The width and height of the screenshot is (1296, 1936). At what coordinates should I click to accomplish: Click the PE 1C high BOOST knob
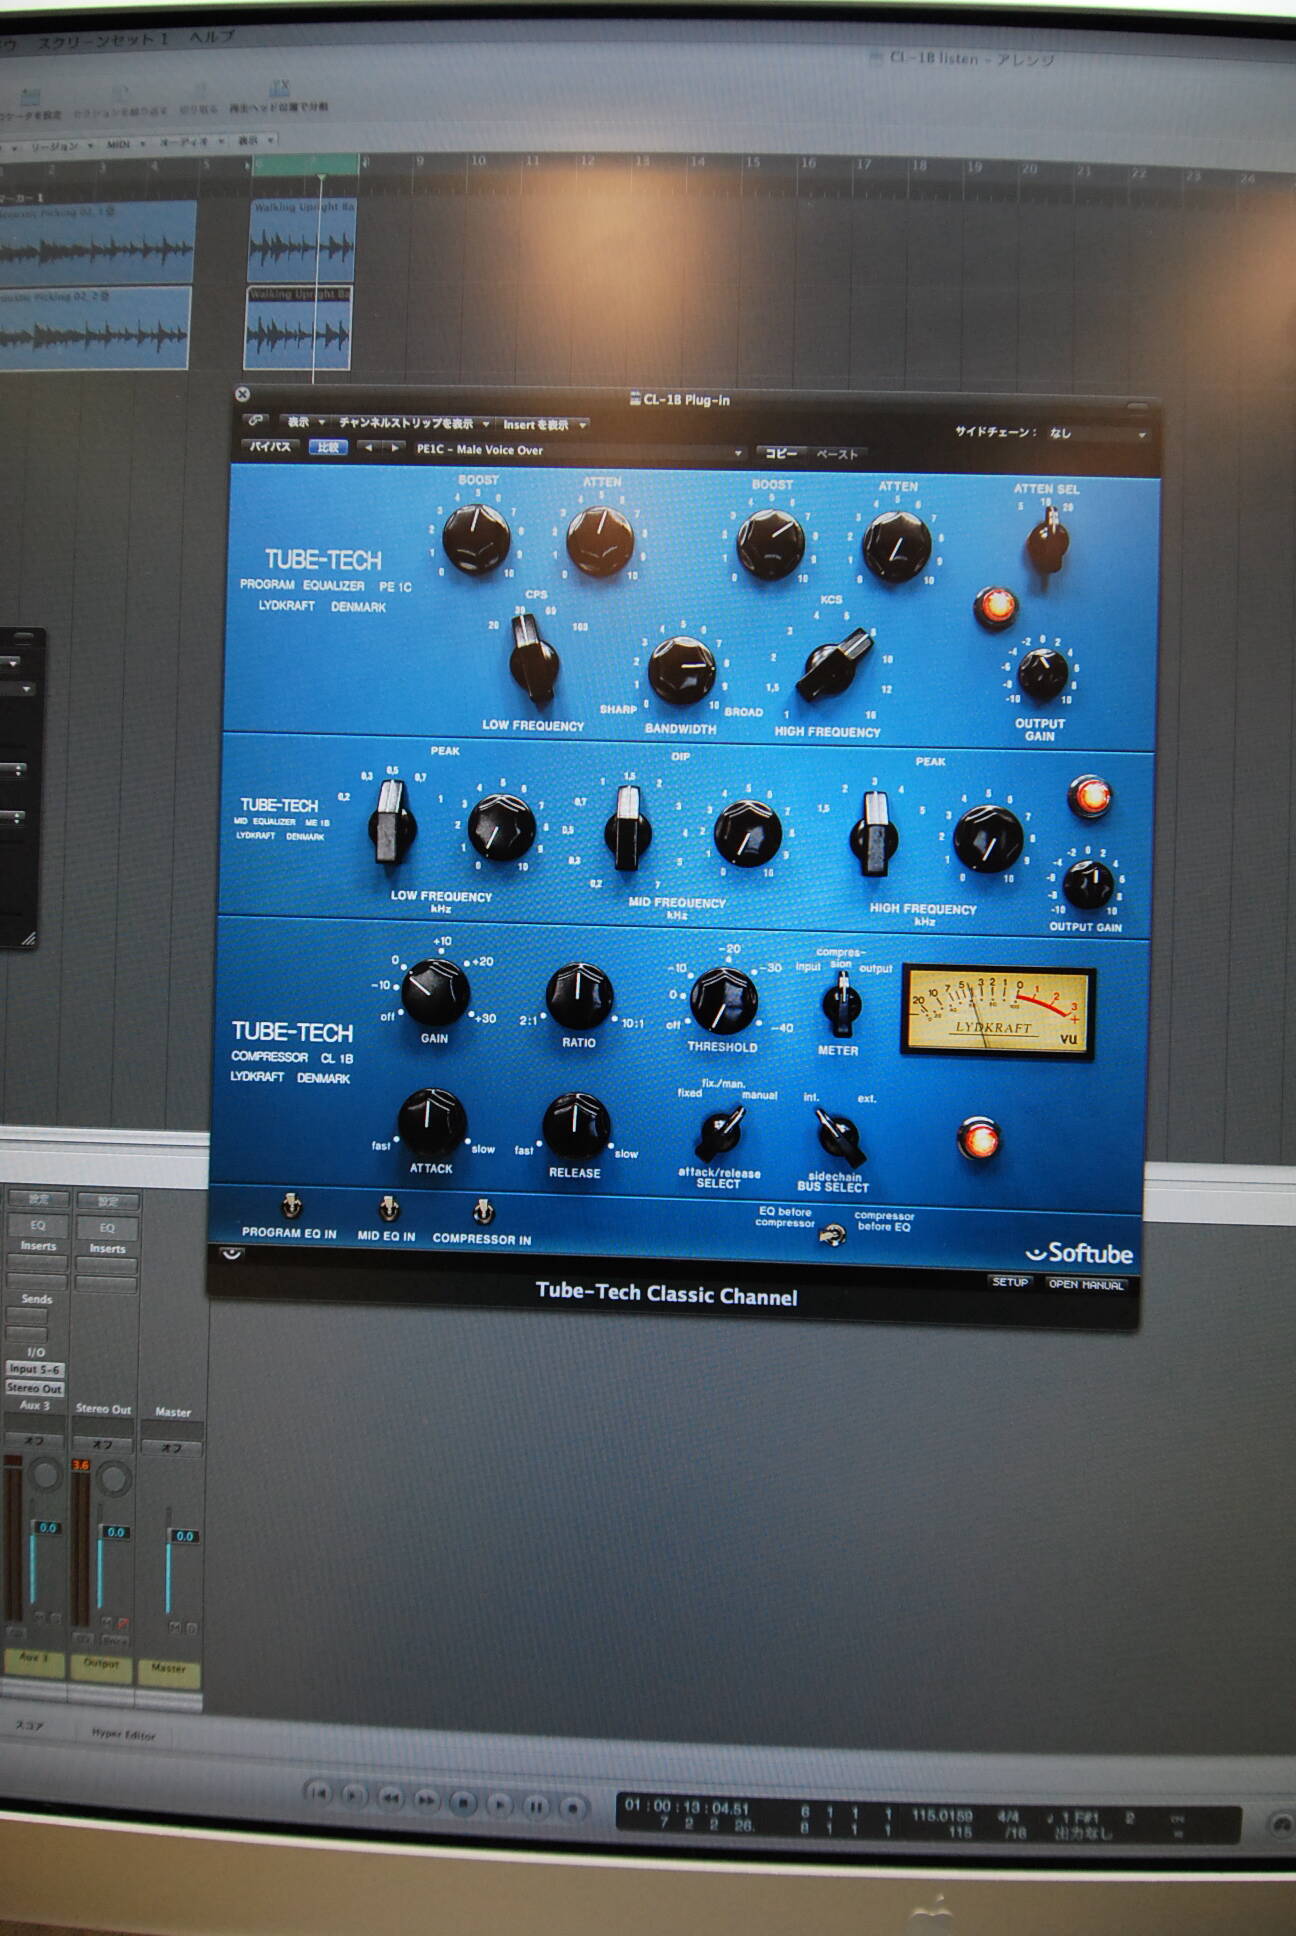coord(770,544)
